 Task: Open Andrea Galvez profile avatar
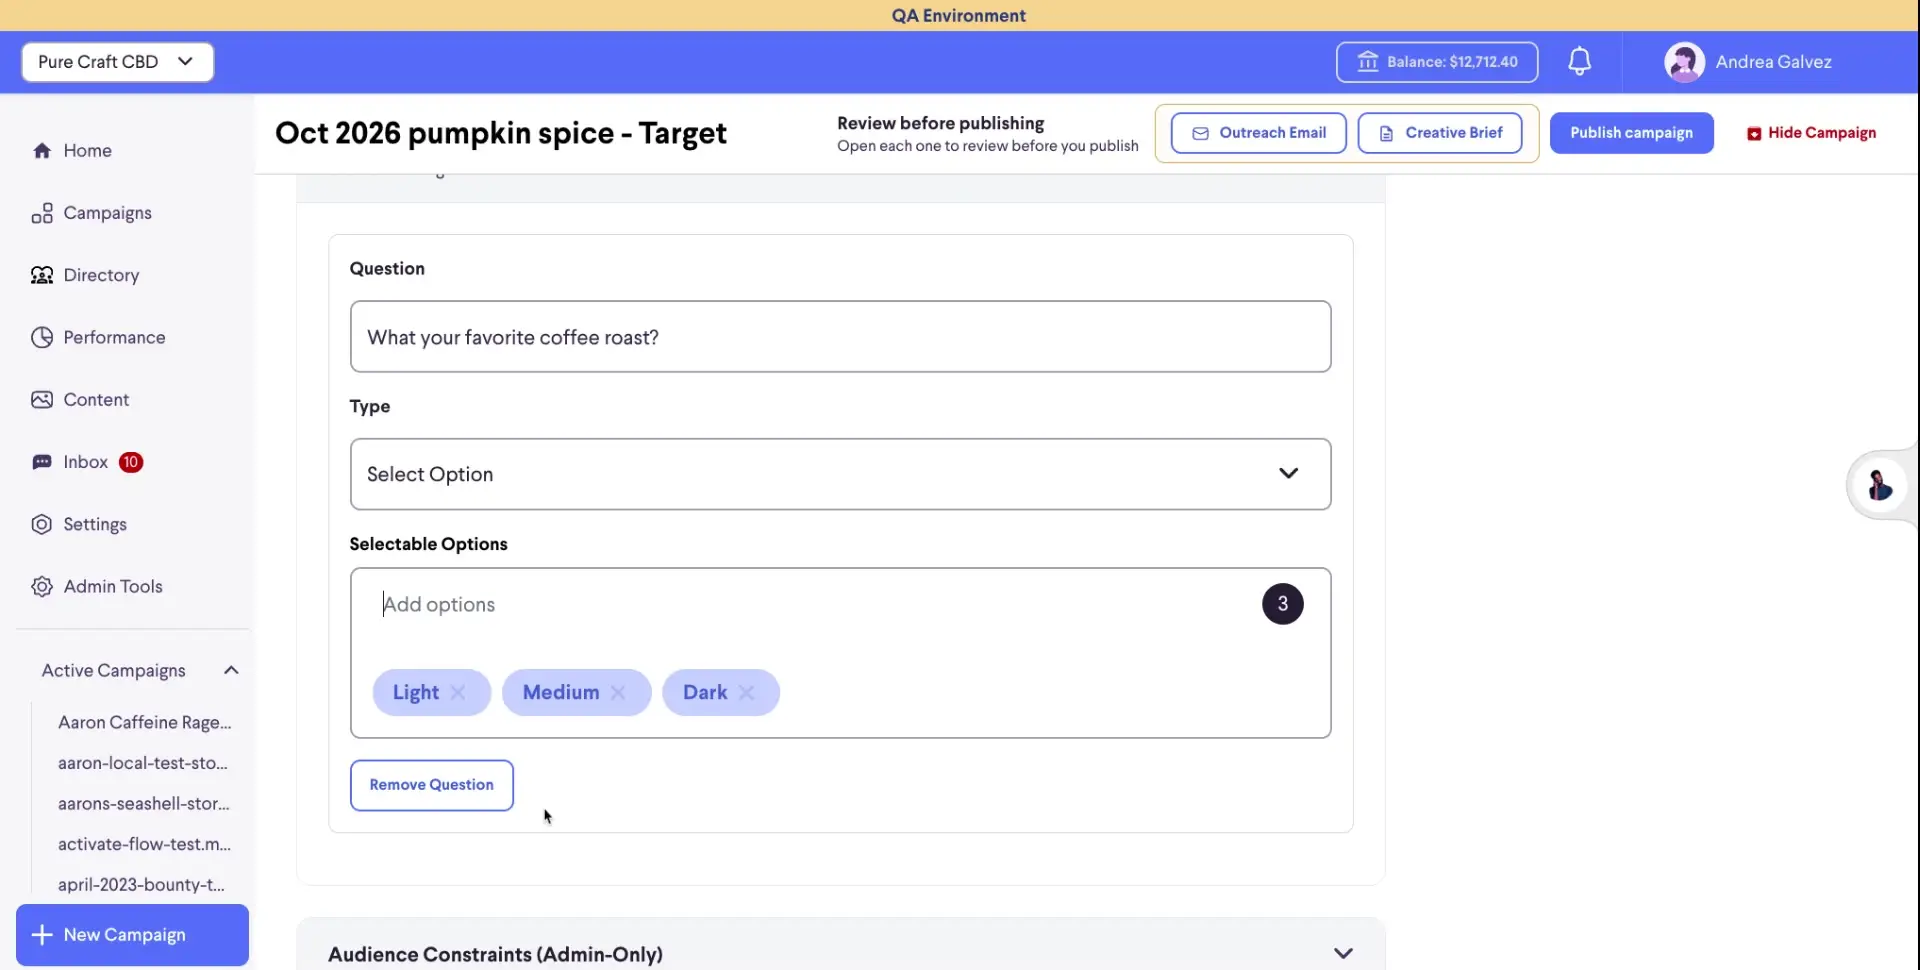(x=1684, y=62)
